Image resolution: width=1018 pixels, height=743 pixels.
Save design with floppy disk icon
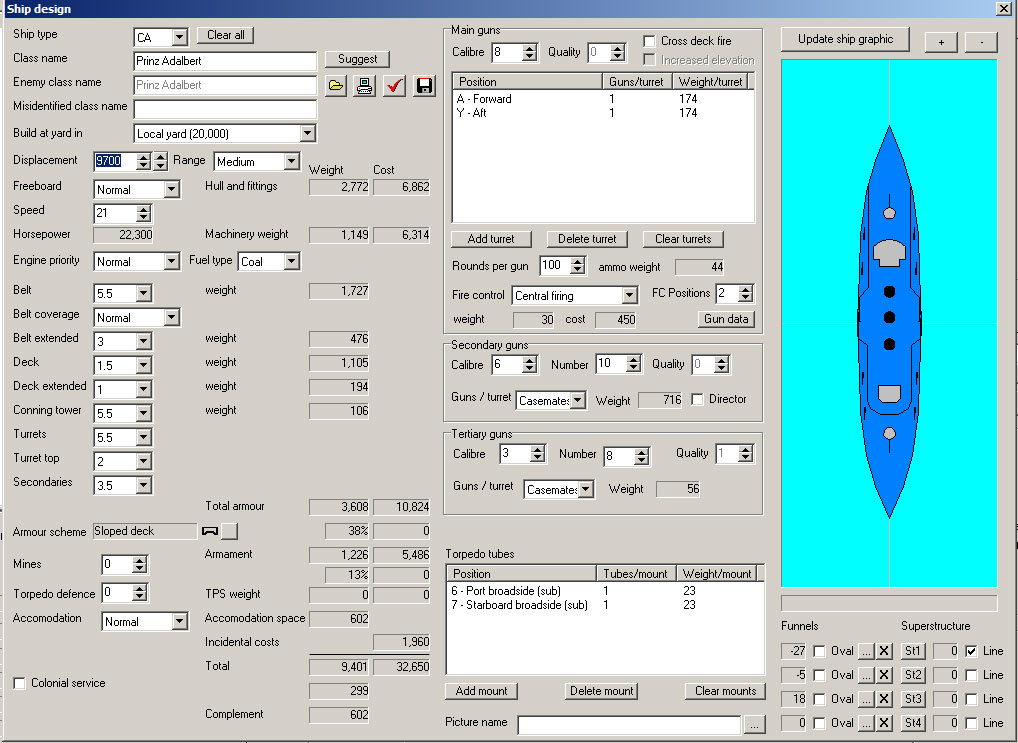tap(424, 85)
